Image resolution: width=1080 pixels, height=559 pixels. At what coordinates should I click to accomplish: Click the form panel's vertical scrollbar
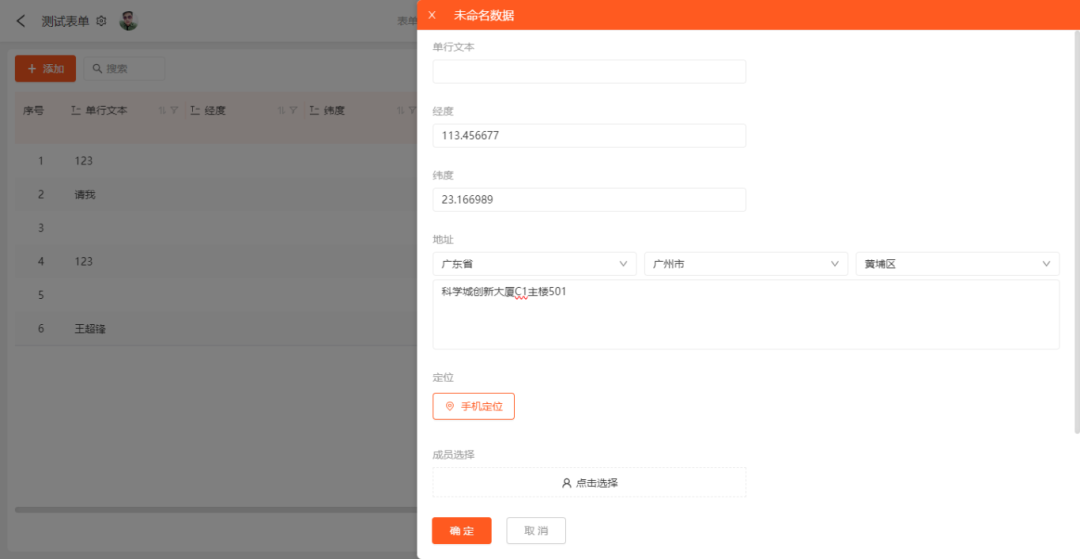point(1077,232)
